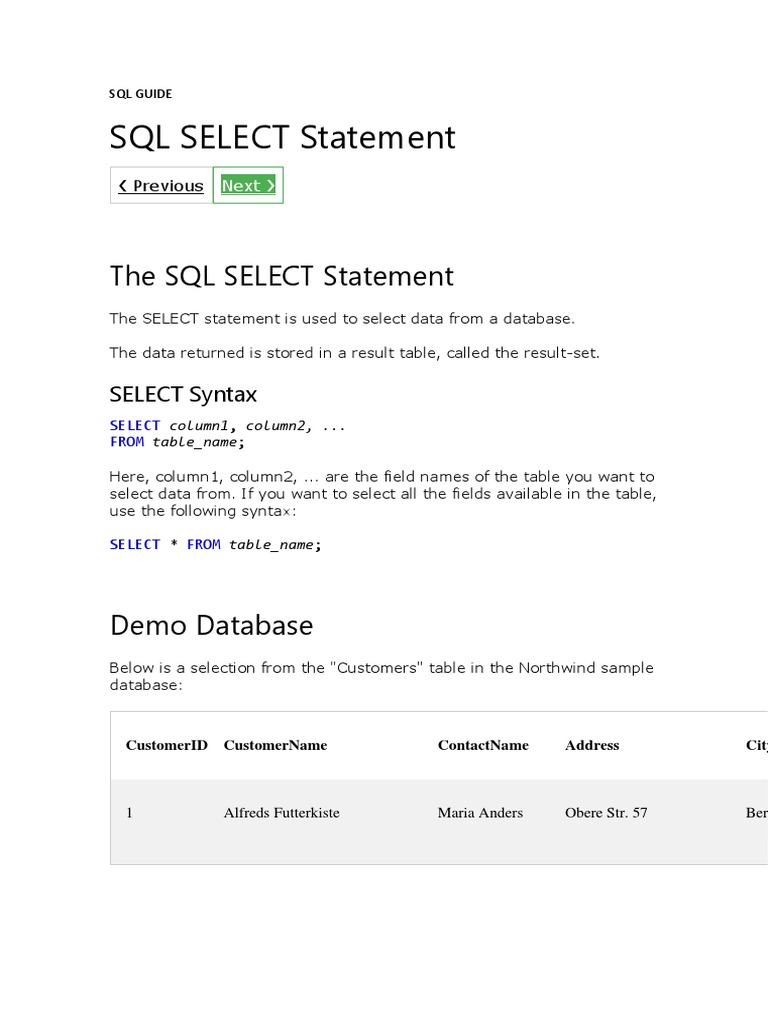
Task: Click the SQL GUIDE label
Action: (x=140, y=94)
